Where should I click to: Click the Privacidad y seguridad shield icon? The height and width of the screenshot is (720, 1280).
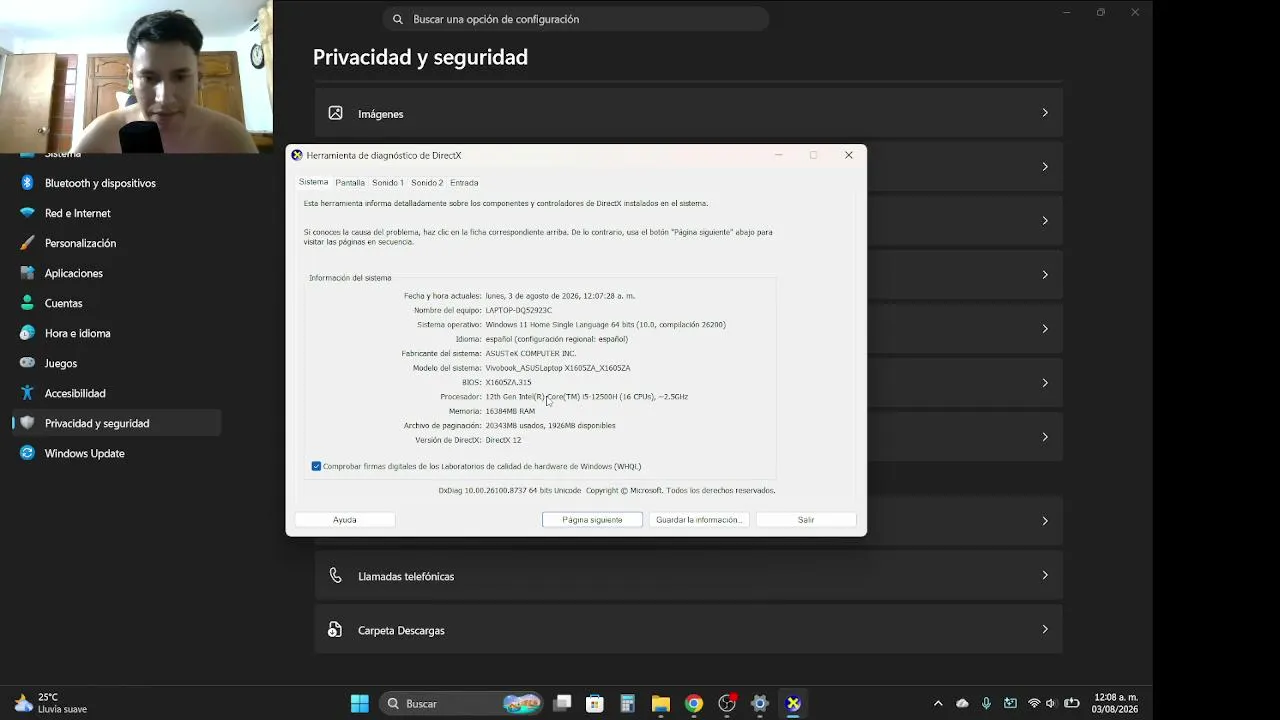pos(27,423)
